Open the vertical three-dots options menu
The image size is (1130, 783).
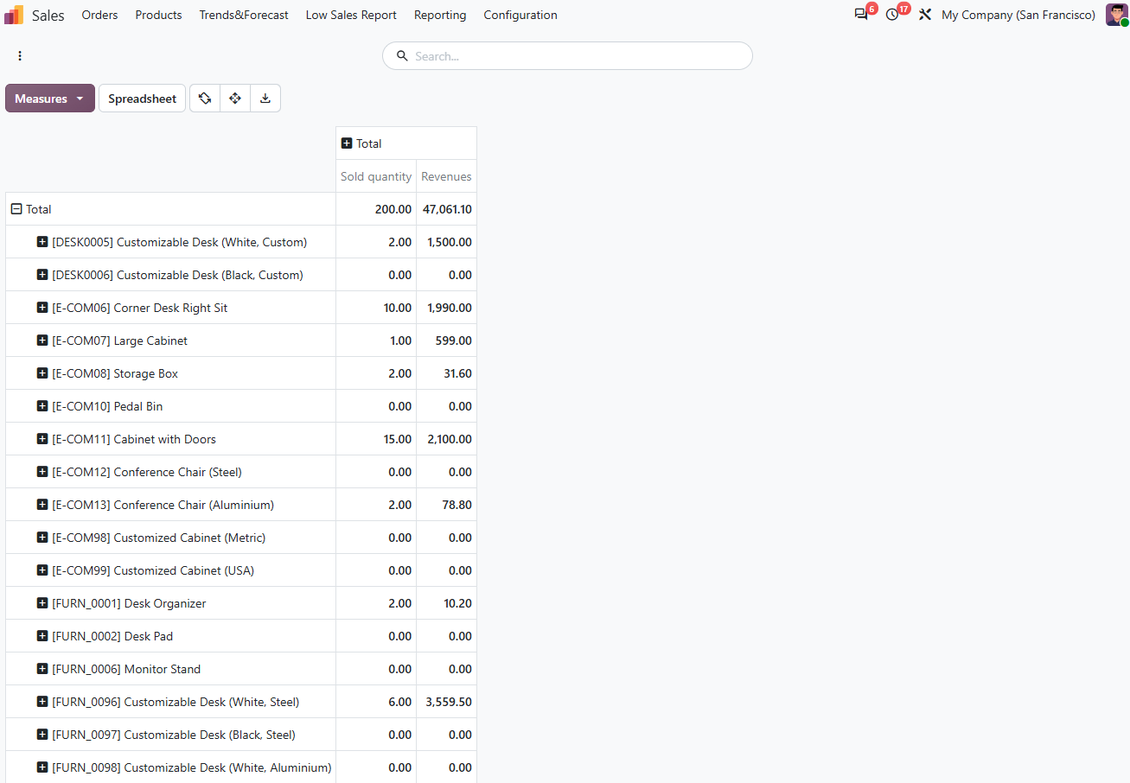19,56
